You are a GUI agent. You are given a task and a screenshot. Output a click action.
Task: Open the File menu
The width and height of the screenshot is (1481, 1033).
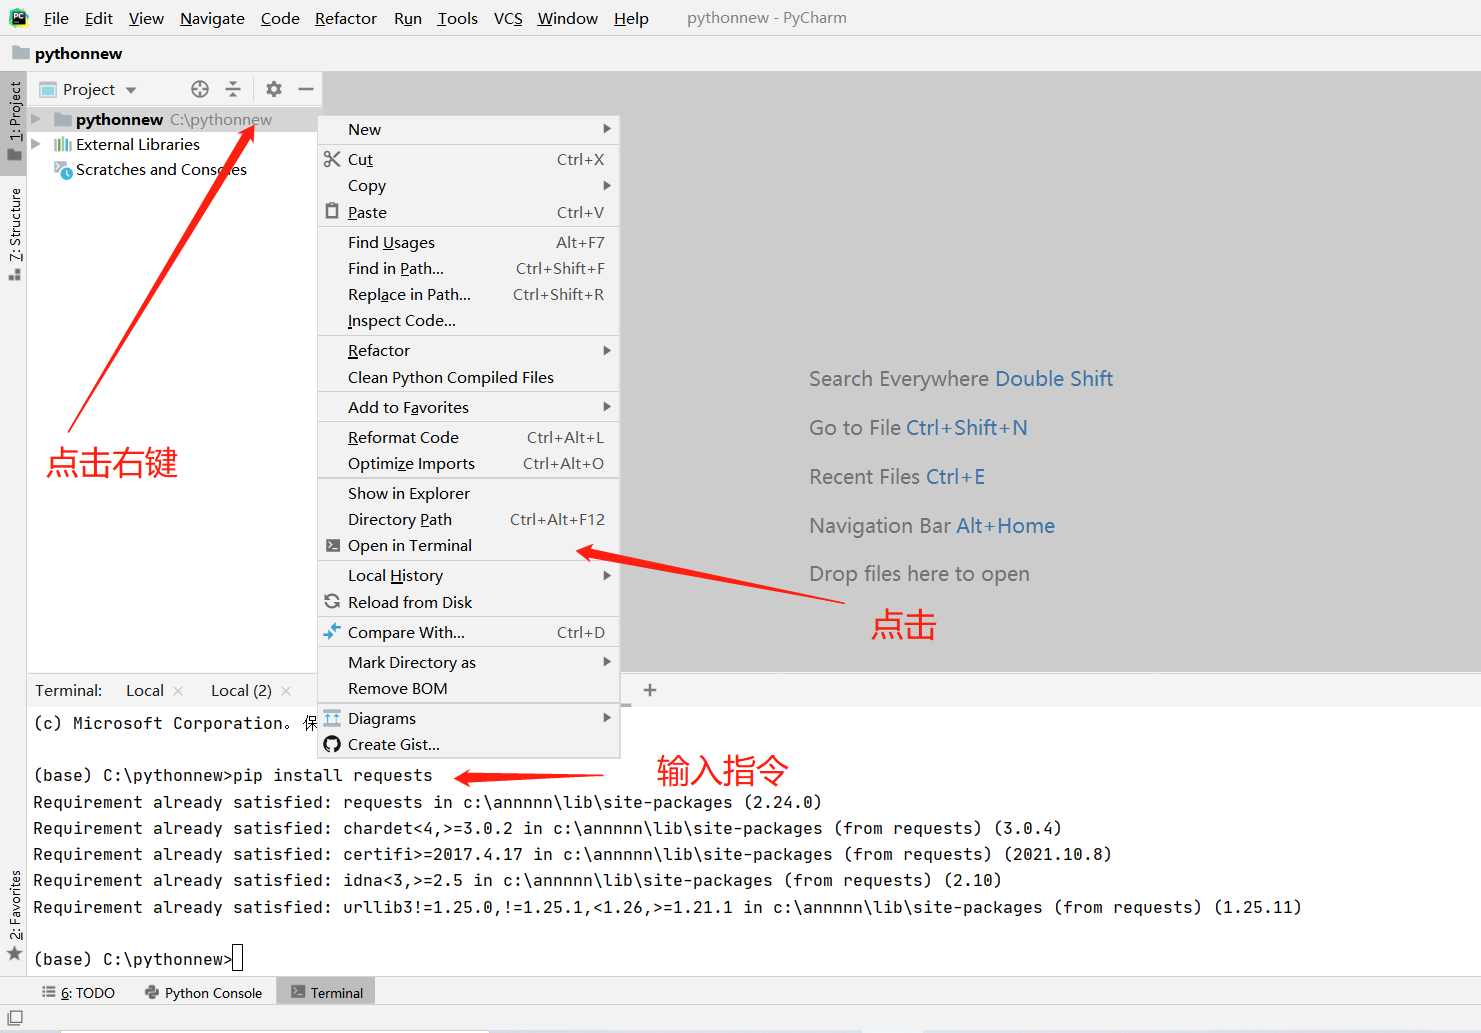tap(56, 18)
